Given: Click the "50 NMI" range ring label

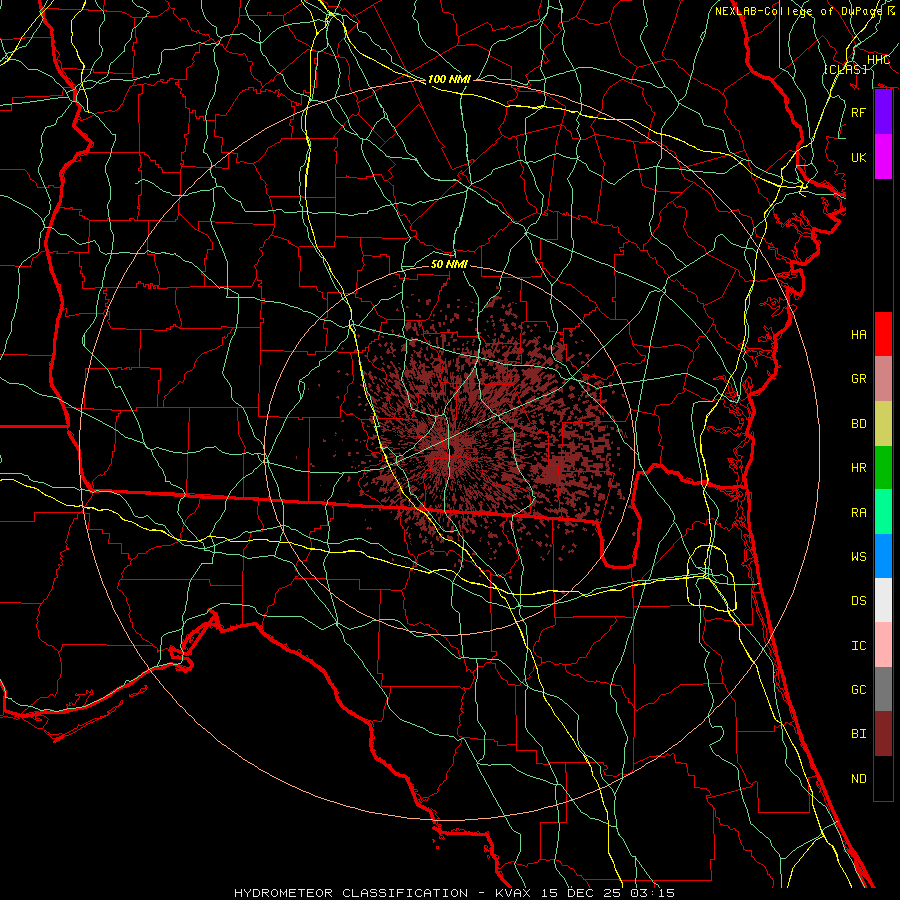Looking at the screenshot, I should pyautogui.click(x=449, y=264).
